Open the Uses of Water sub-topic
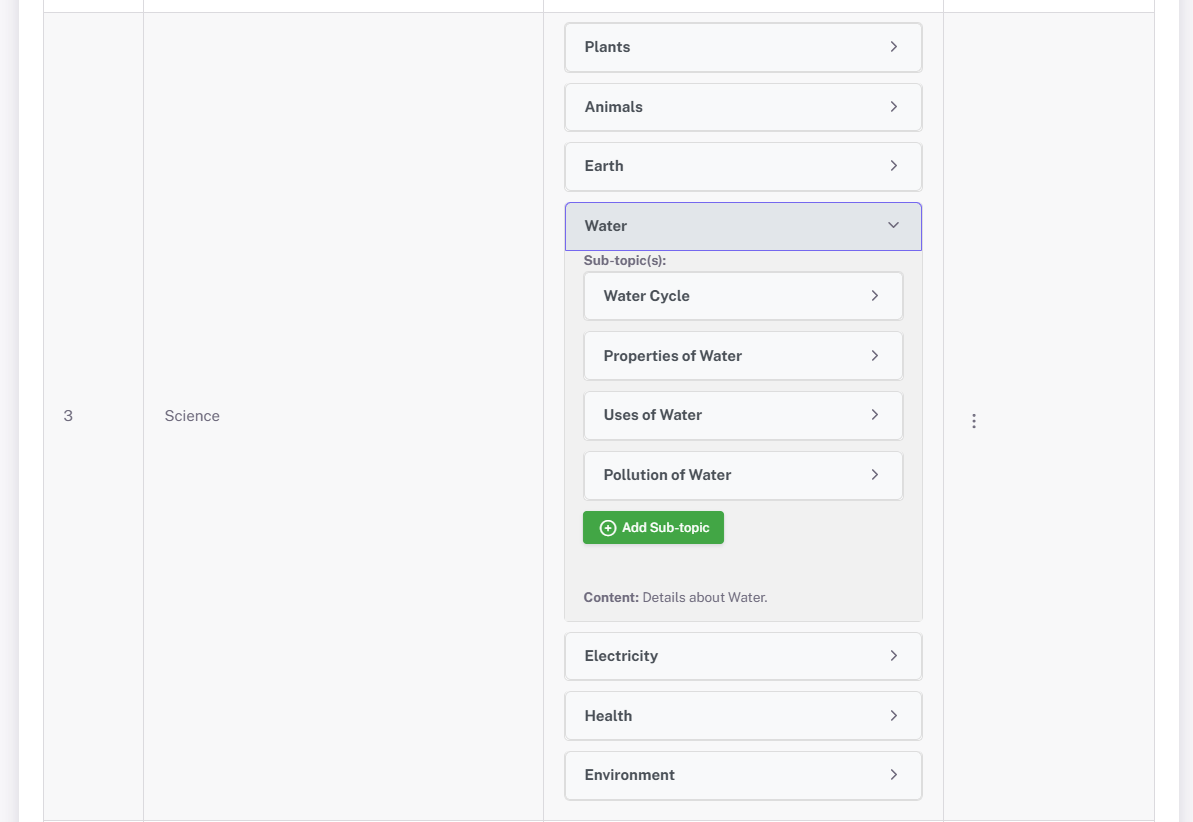 pos(742,415)
